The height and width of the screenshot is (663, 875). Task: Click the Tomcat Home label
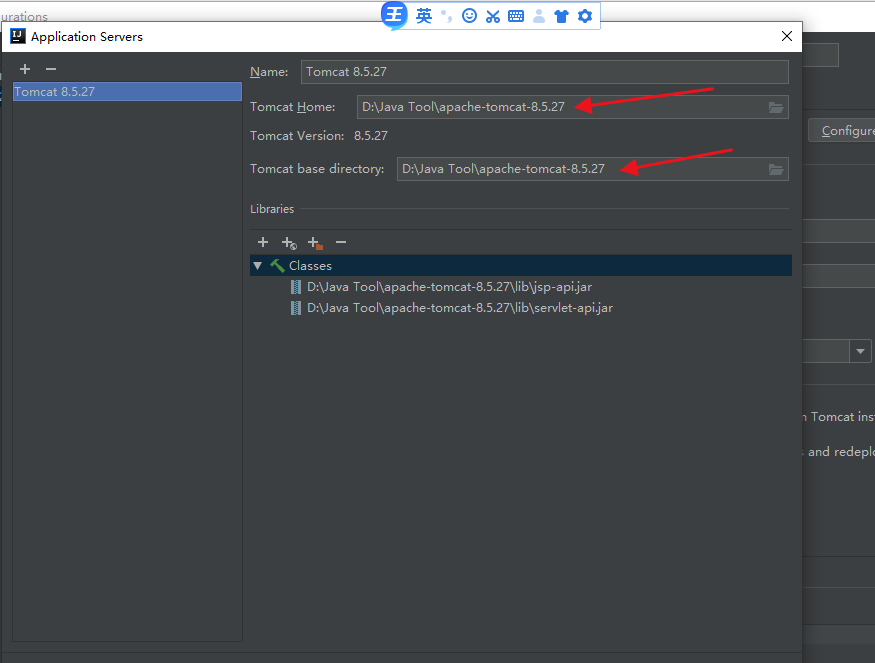point(292,107)
